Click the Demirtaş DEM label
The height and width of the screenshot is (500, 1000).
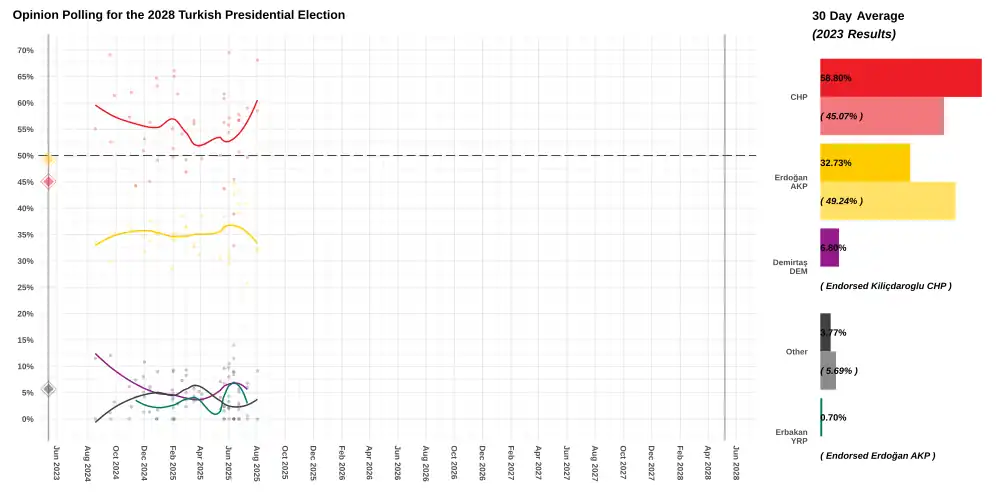click(789, 267)
